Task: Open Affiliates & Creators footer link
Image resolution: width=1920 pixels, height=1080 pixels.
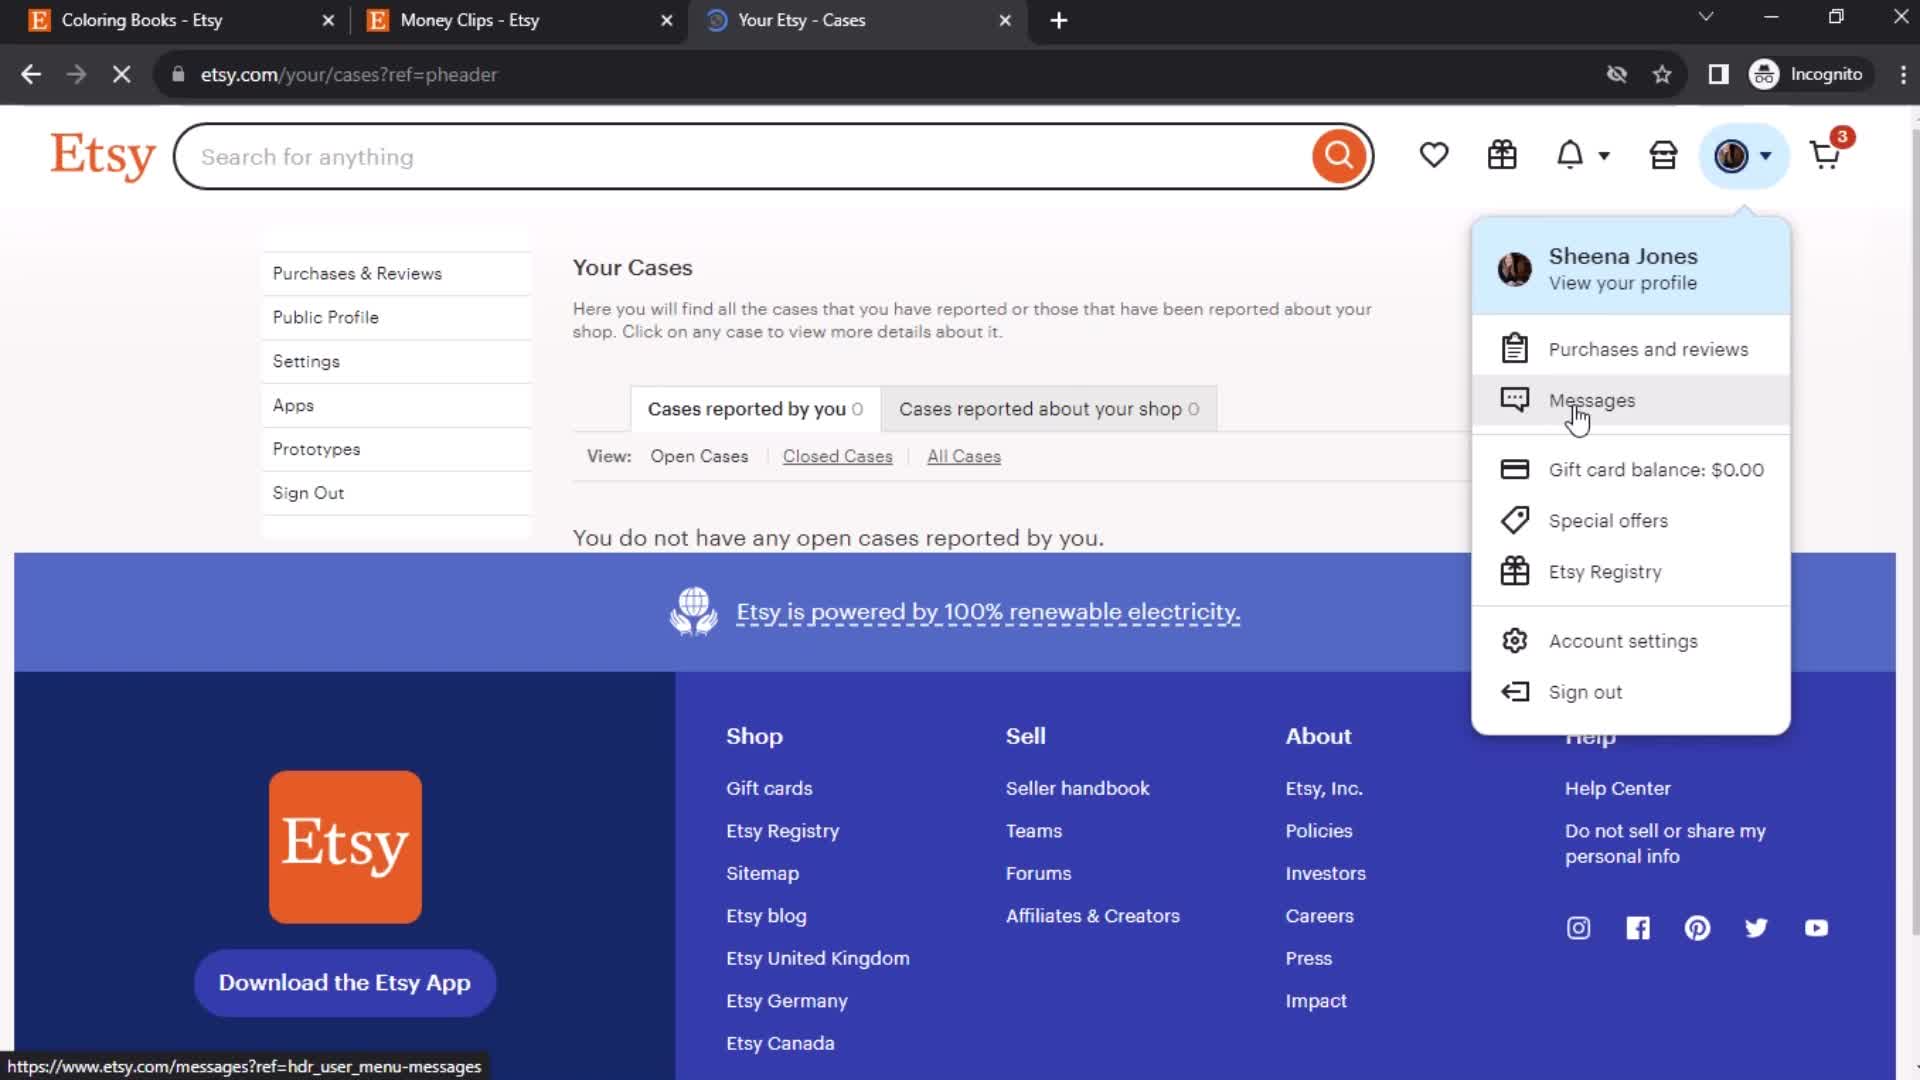Action: coord(1092,916)
